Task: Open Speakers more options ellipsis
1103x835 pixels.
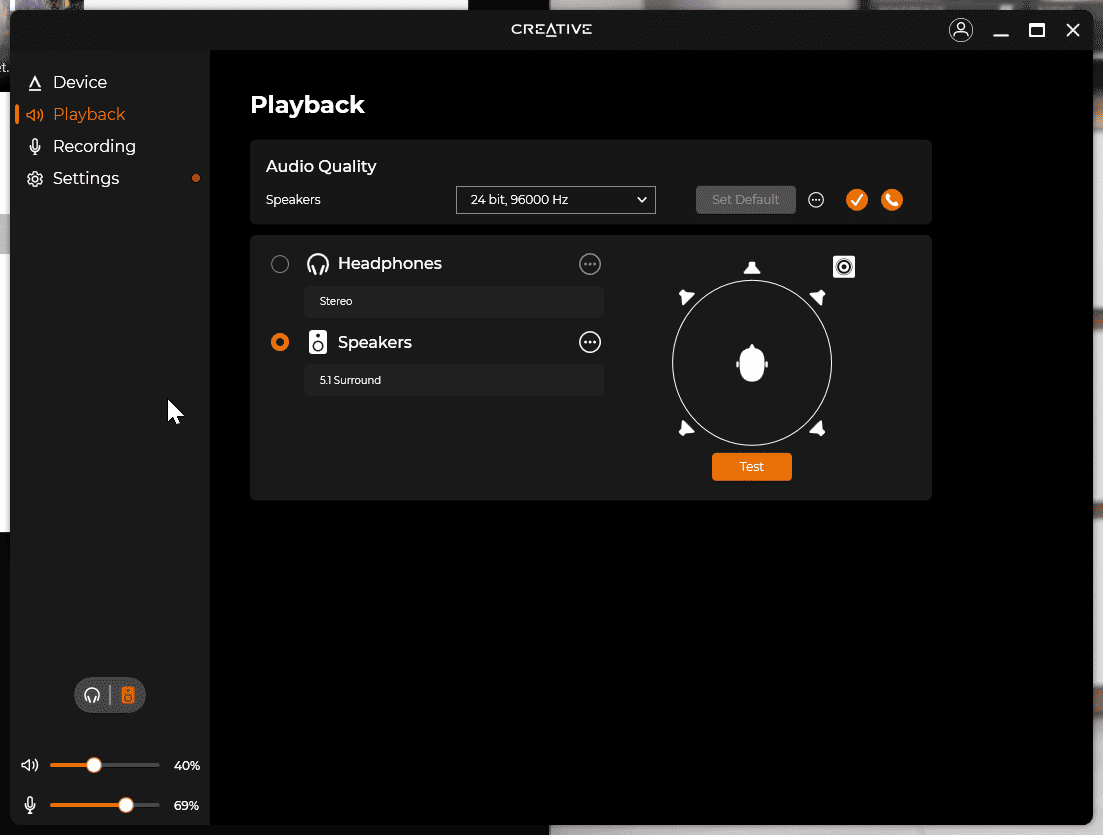Action: 590,342
